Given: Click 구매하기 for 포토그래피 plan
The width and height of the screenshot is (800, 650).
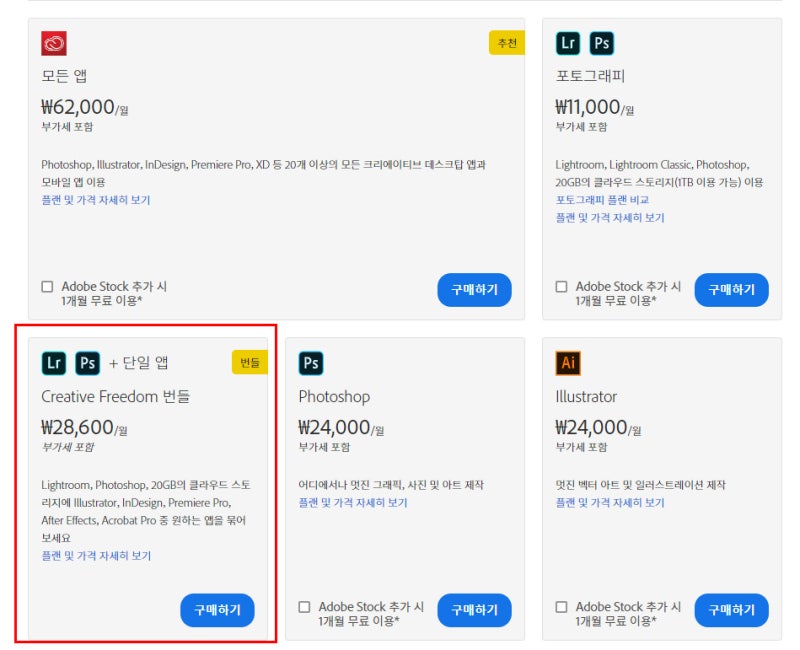Looking at the screenshot, I should 732,290.
